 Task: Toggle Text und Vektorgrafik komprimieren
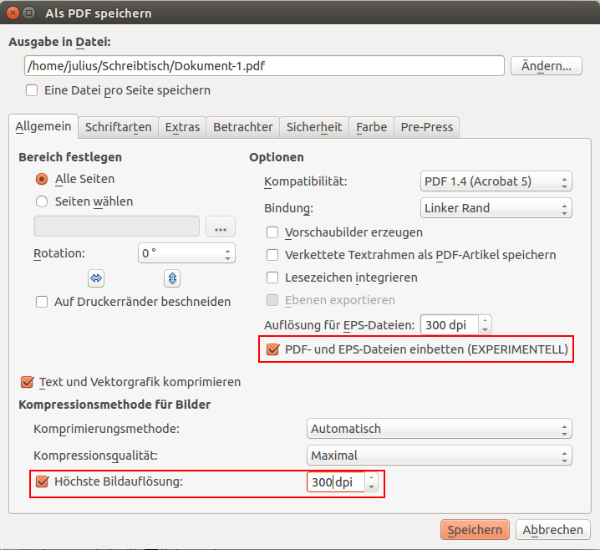pyautogui.click(x=27, y=382)
